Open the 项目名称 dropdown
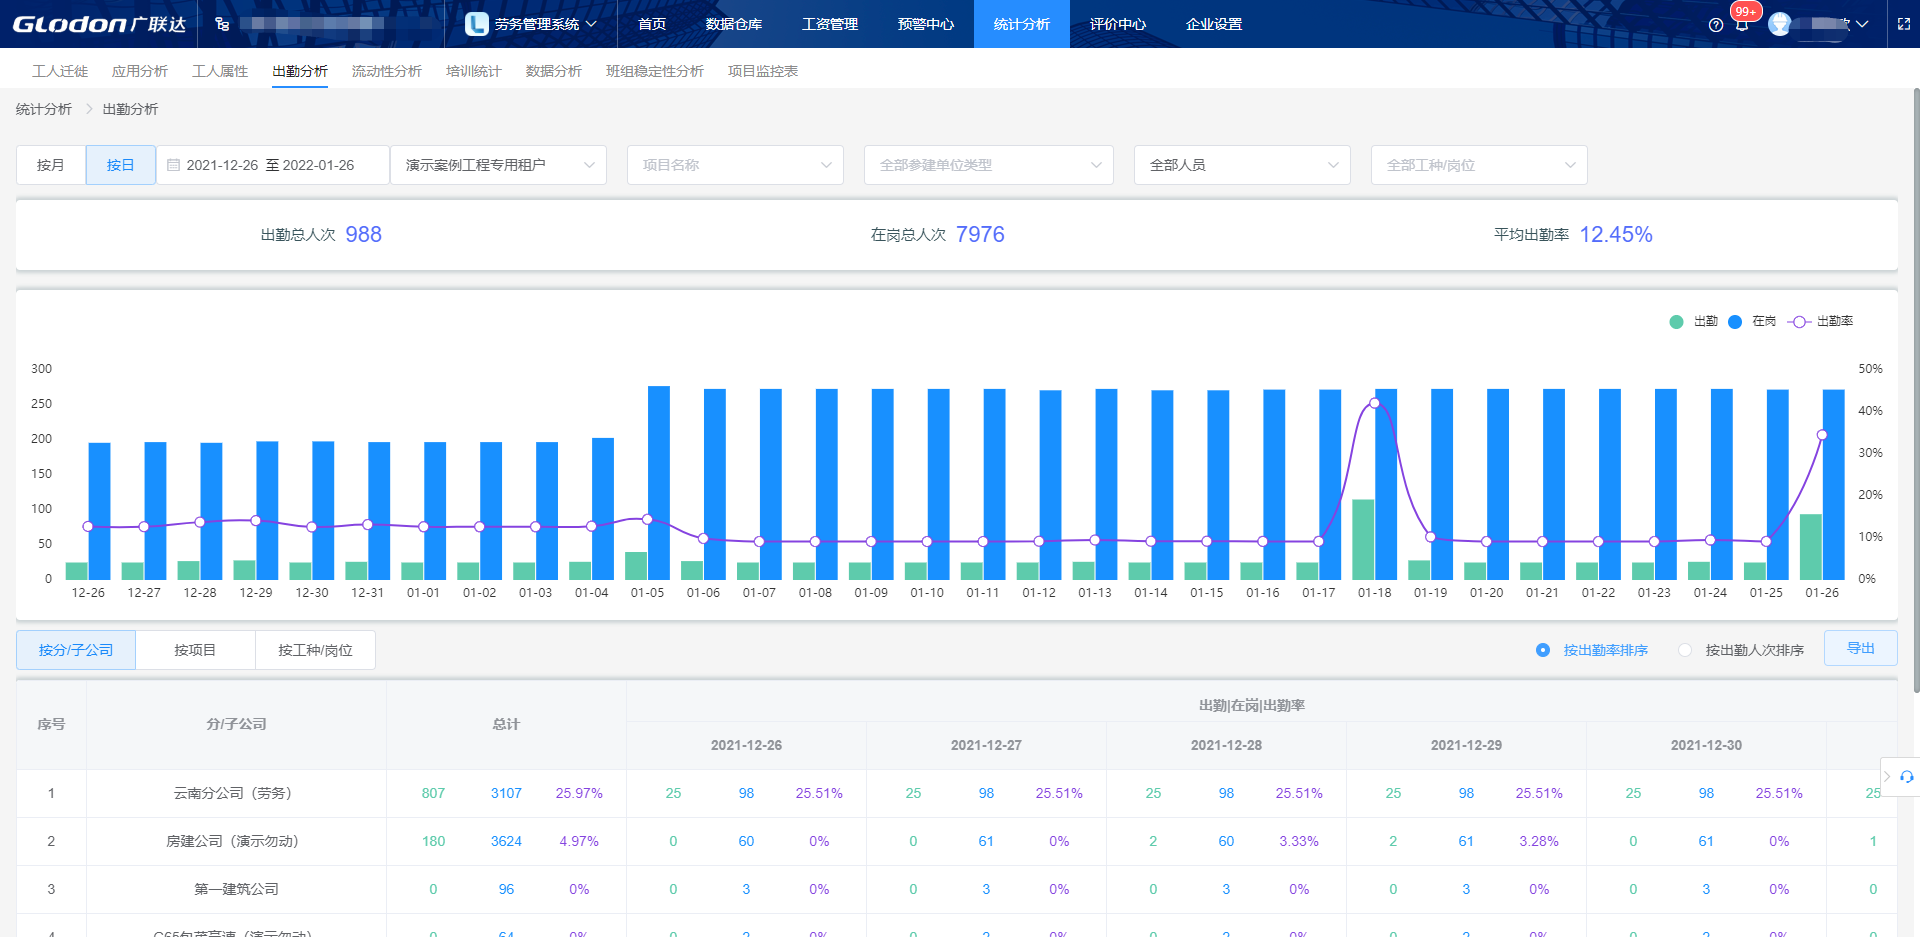The image size is (1920, 937). [x=735, y=165]
